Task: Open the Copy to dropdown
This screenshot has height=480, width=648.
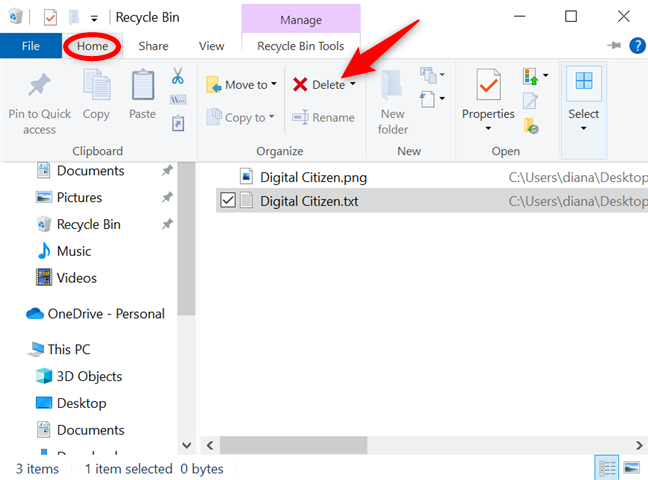Action: click(241, 117)
